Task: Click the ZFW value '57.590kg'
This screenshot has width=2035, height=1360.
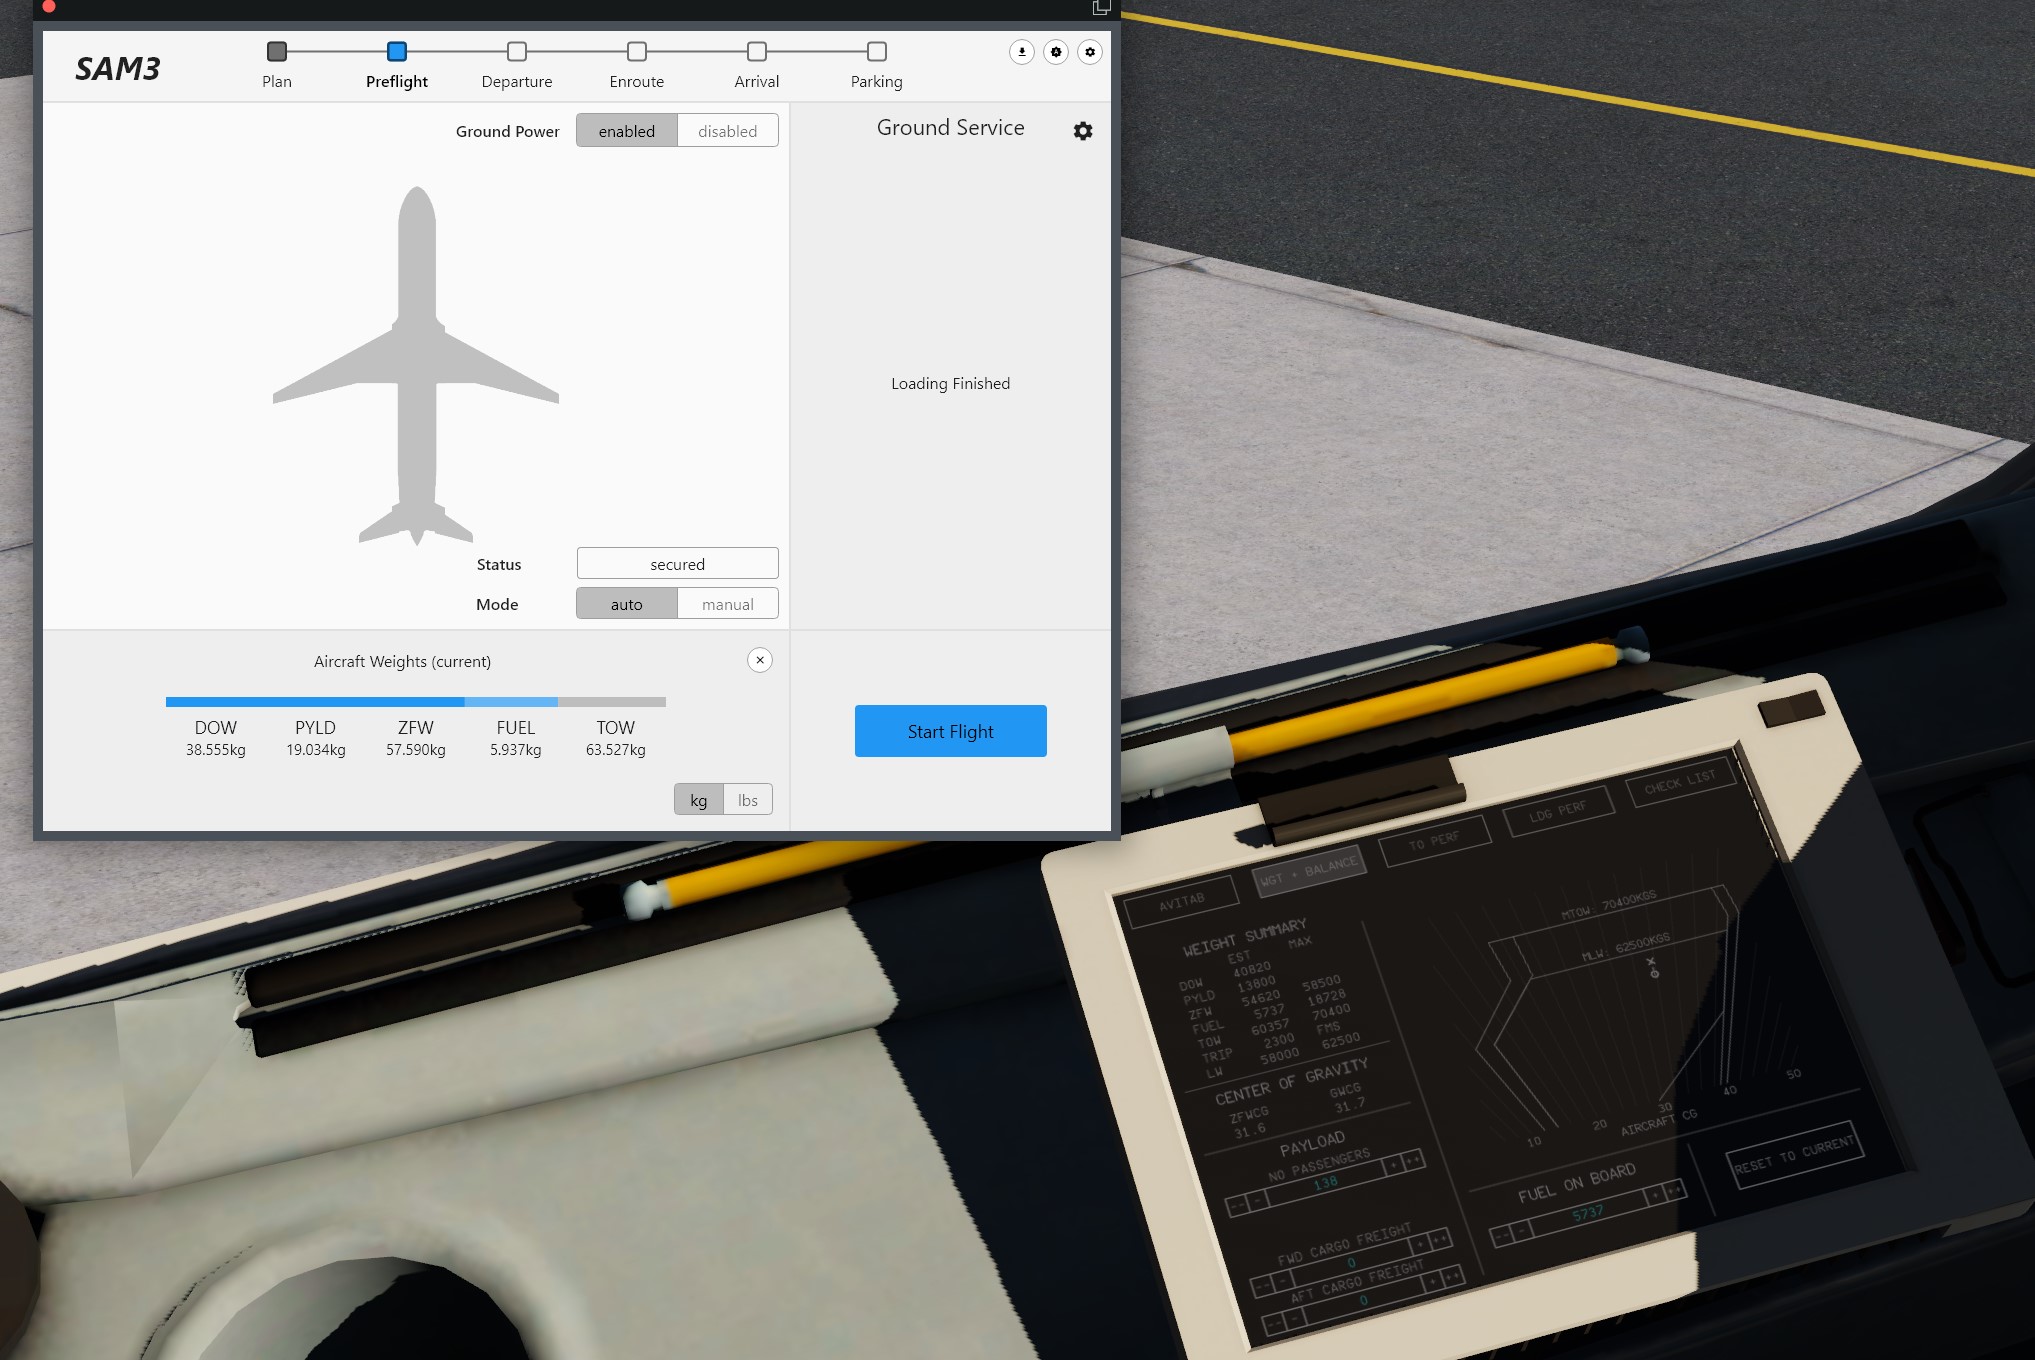Action: (x=416, y=750)
